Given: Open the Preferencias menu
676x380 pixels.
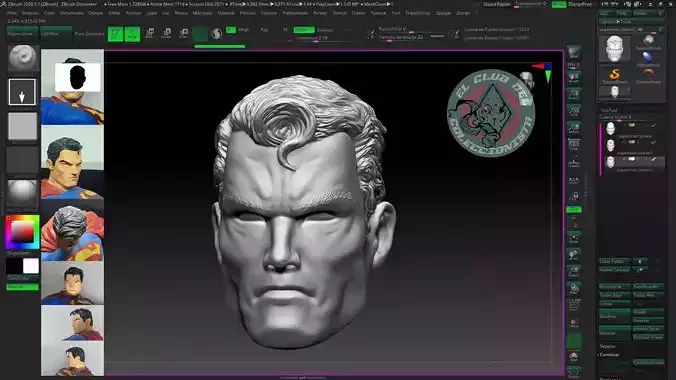Looking at the screenshot, I should (295, 13).
